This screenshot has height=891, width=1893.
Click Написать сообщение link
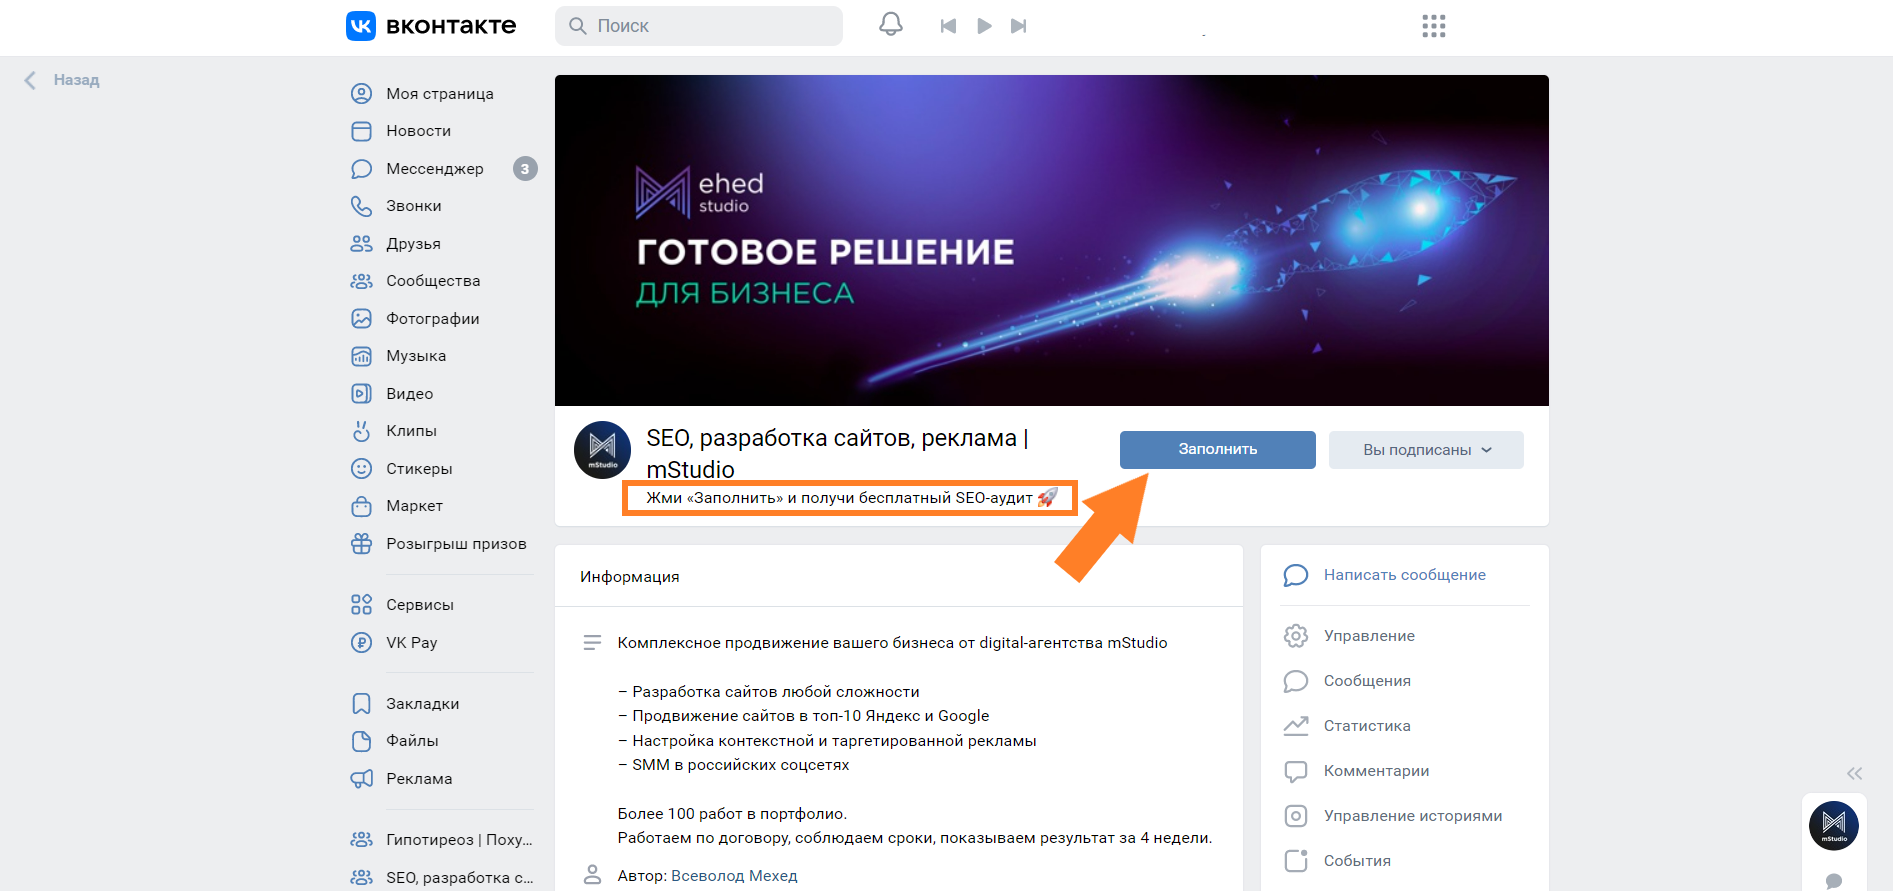click(1404, 575)
